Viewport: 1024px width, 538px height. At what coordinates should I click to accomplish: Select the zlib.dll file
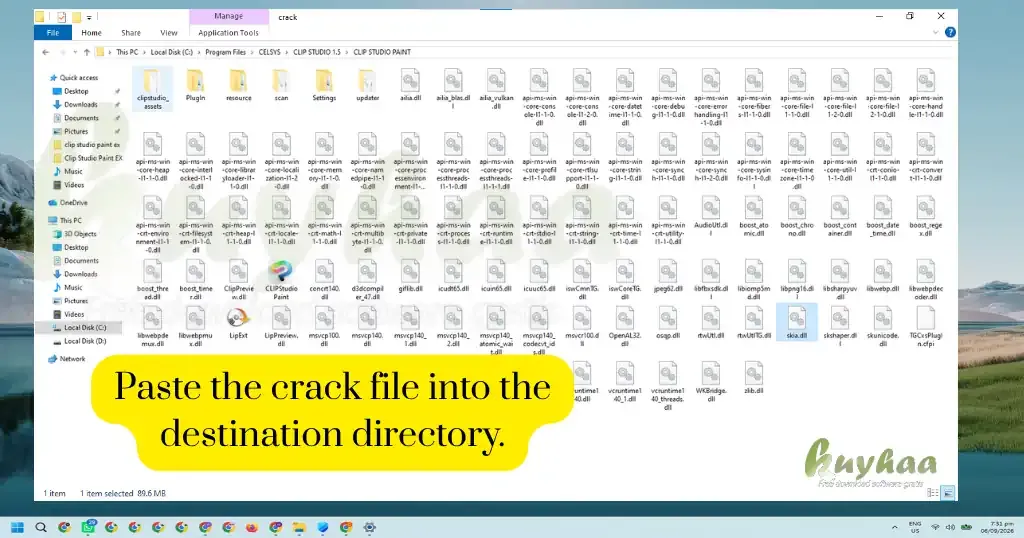754,378
